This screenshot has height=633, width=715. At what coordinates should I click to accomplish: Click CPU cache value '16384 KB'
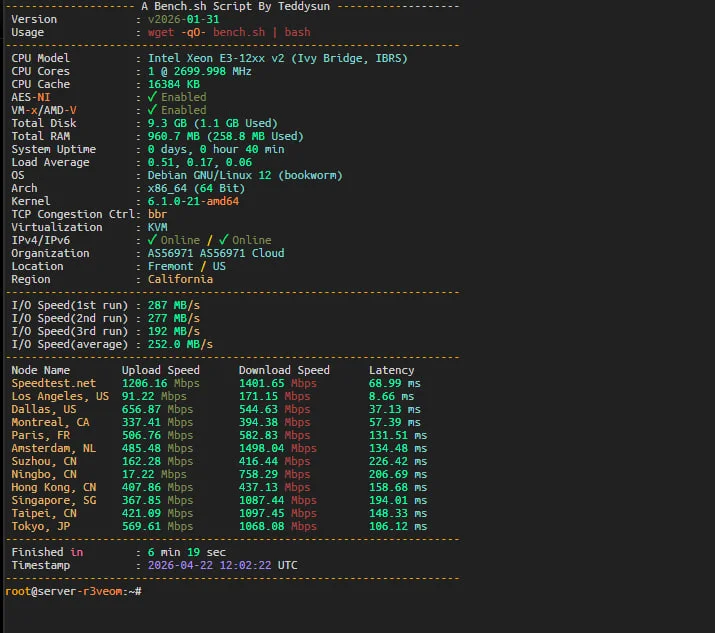click(174, 84)
